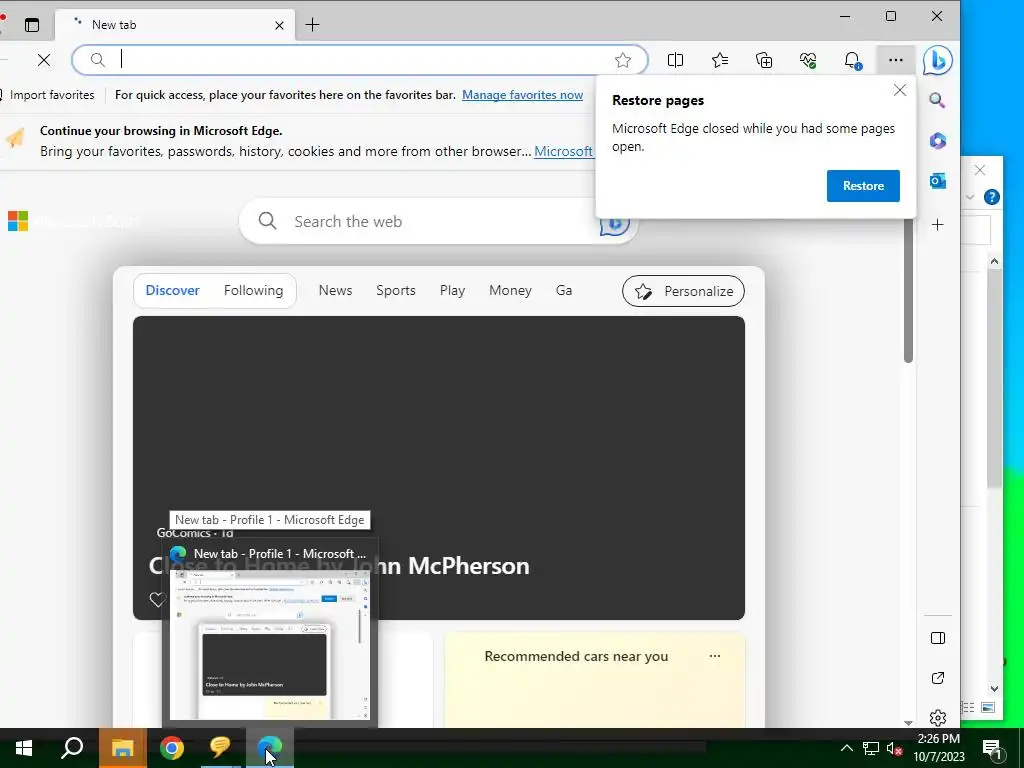Open the Microsoft link in the banner
Viewport: 1024px width, 768px height.
coord(563,152)
